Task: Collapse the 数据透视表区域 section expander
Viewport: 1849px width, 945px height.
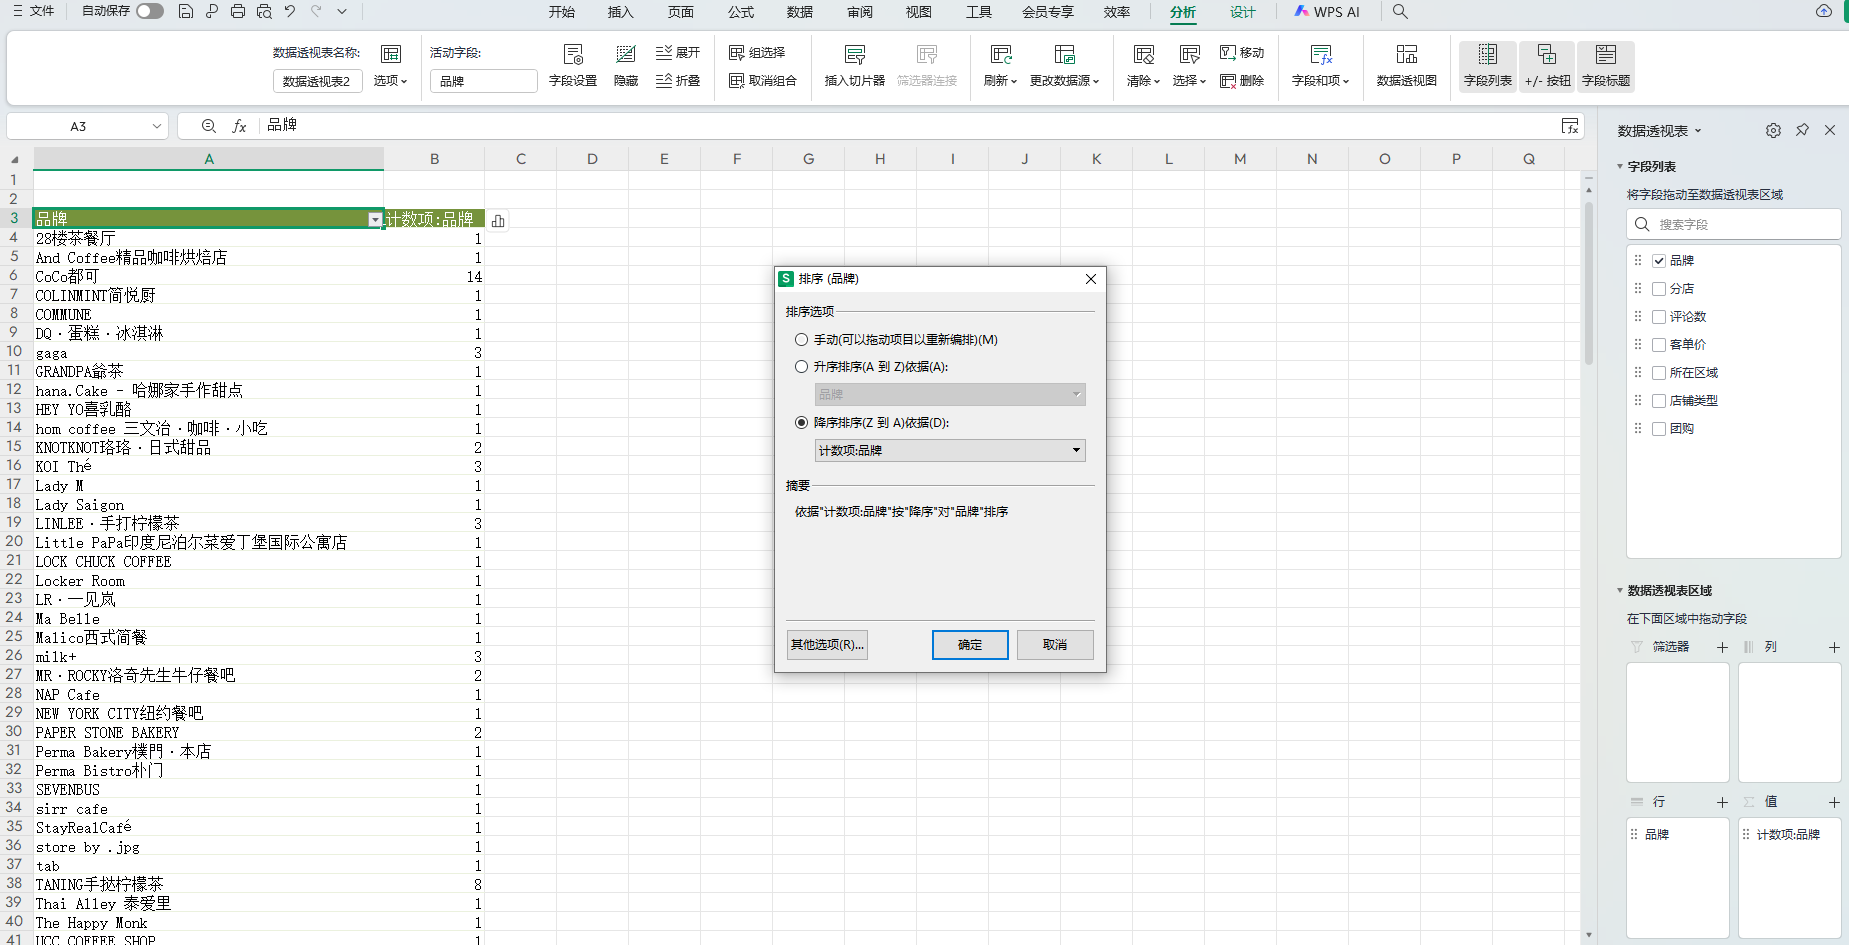Action: click(x=1620, y=591)
